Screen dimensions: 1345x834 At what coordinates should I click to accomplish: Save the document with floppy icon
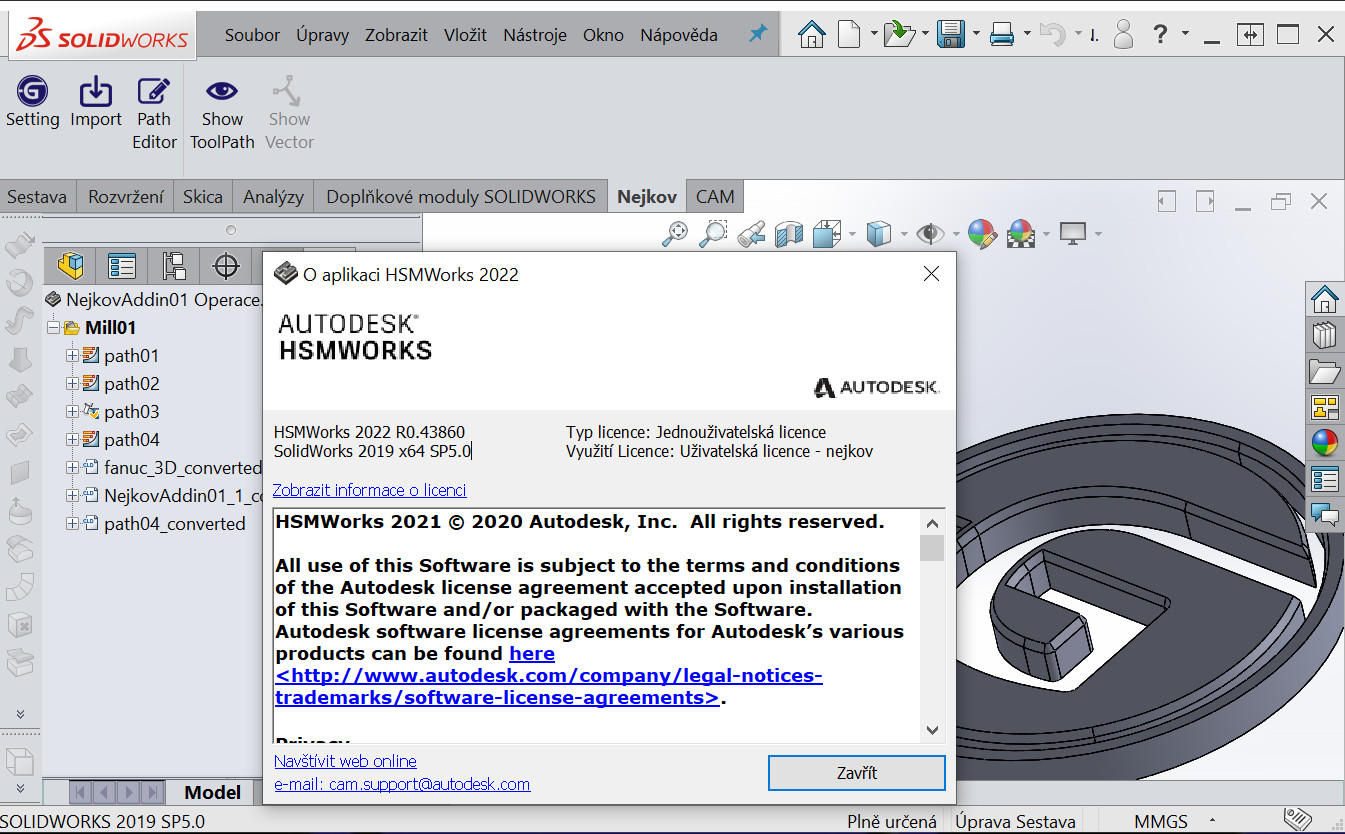coord(950,35)
